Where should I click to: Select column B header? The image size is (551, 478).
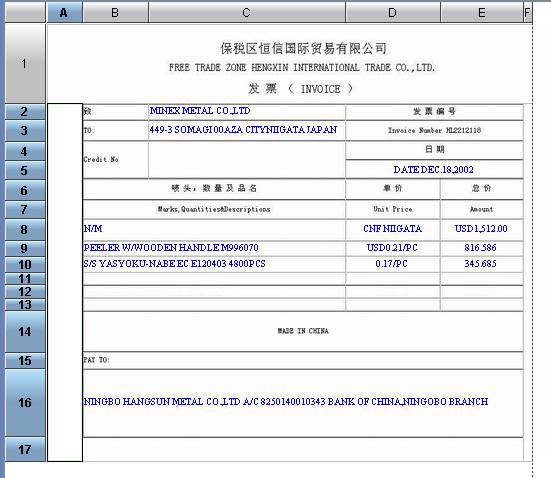(x=116, y=13)
